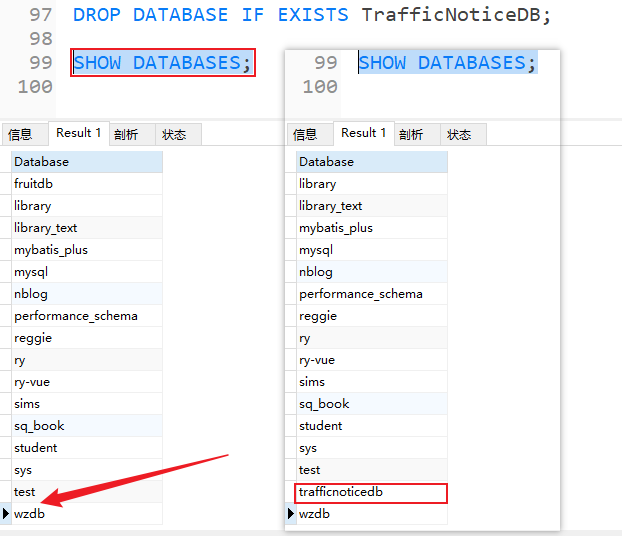The width and height of the screenshot is (622, 536).
Task: Click SHOW DATABASES statement in right editor
Action: tap(447, 63)
